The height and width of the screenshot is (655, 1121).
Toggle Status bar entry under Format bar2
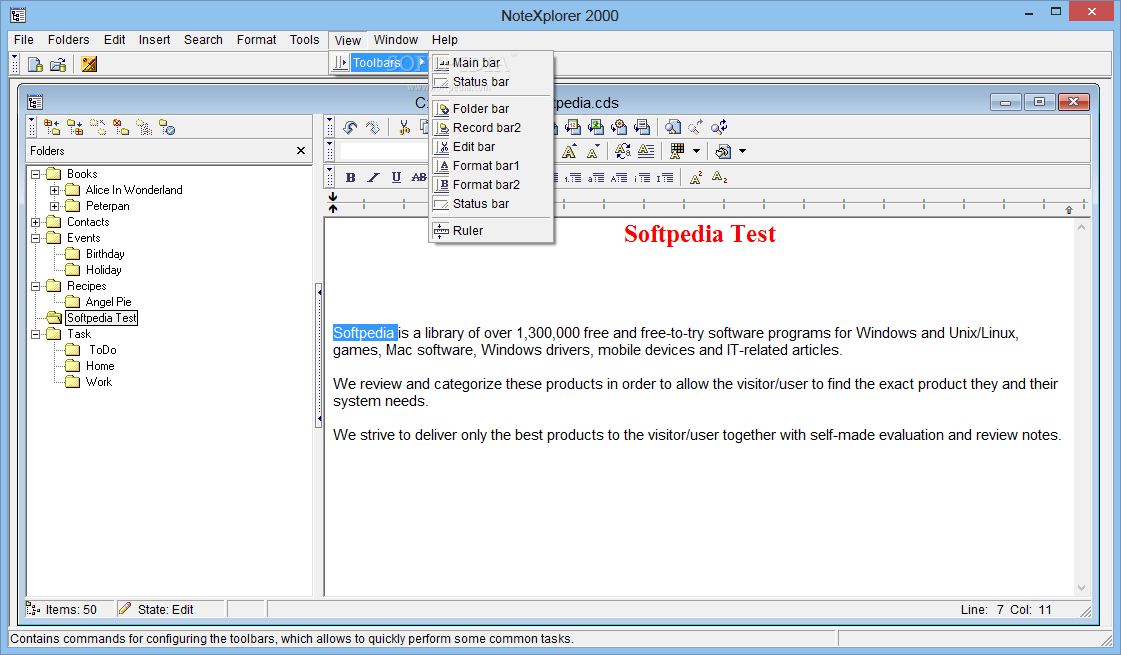click(491, 204)
